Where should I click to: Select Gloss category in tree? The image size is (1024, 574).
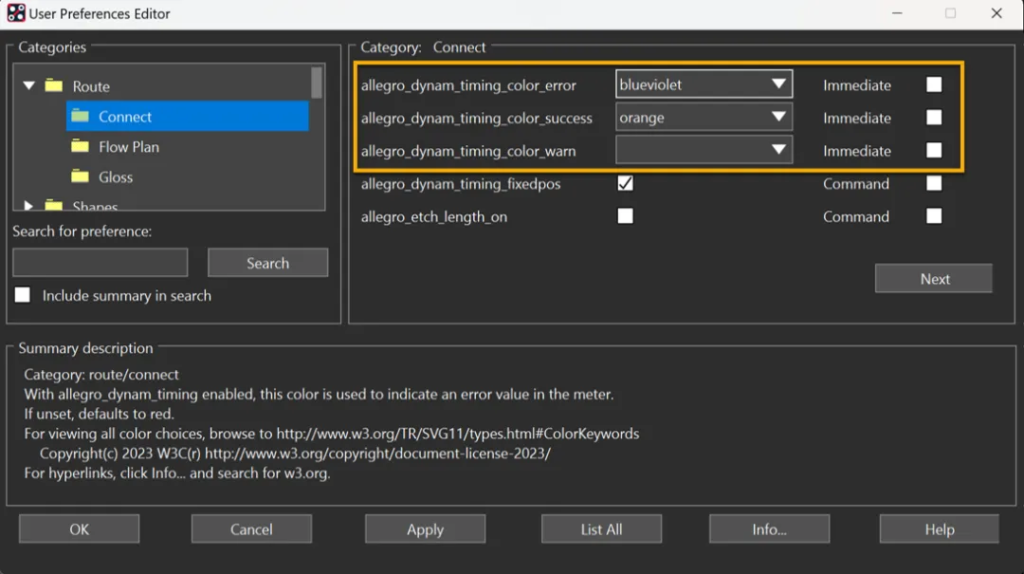[115, 177]
